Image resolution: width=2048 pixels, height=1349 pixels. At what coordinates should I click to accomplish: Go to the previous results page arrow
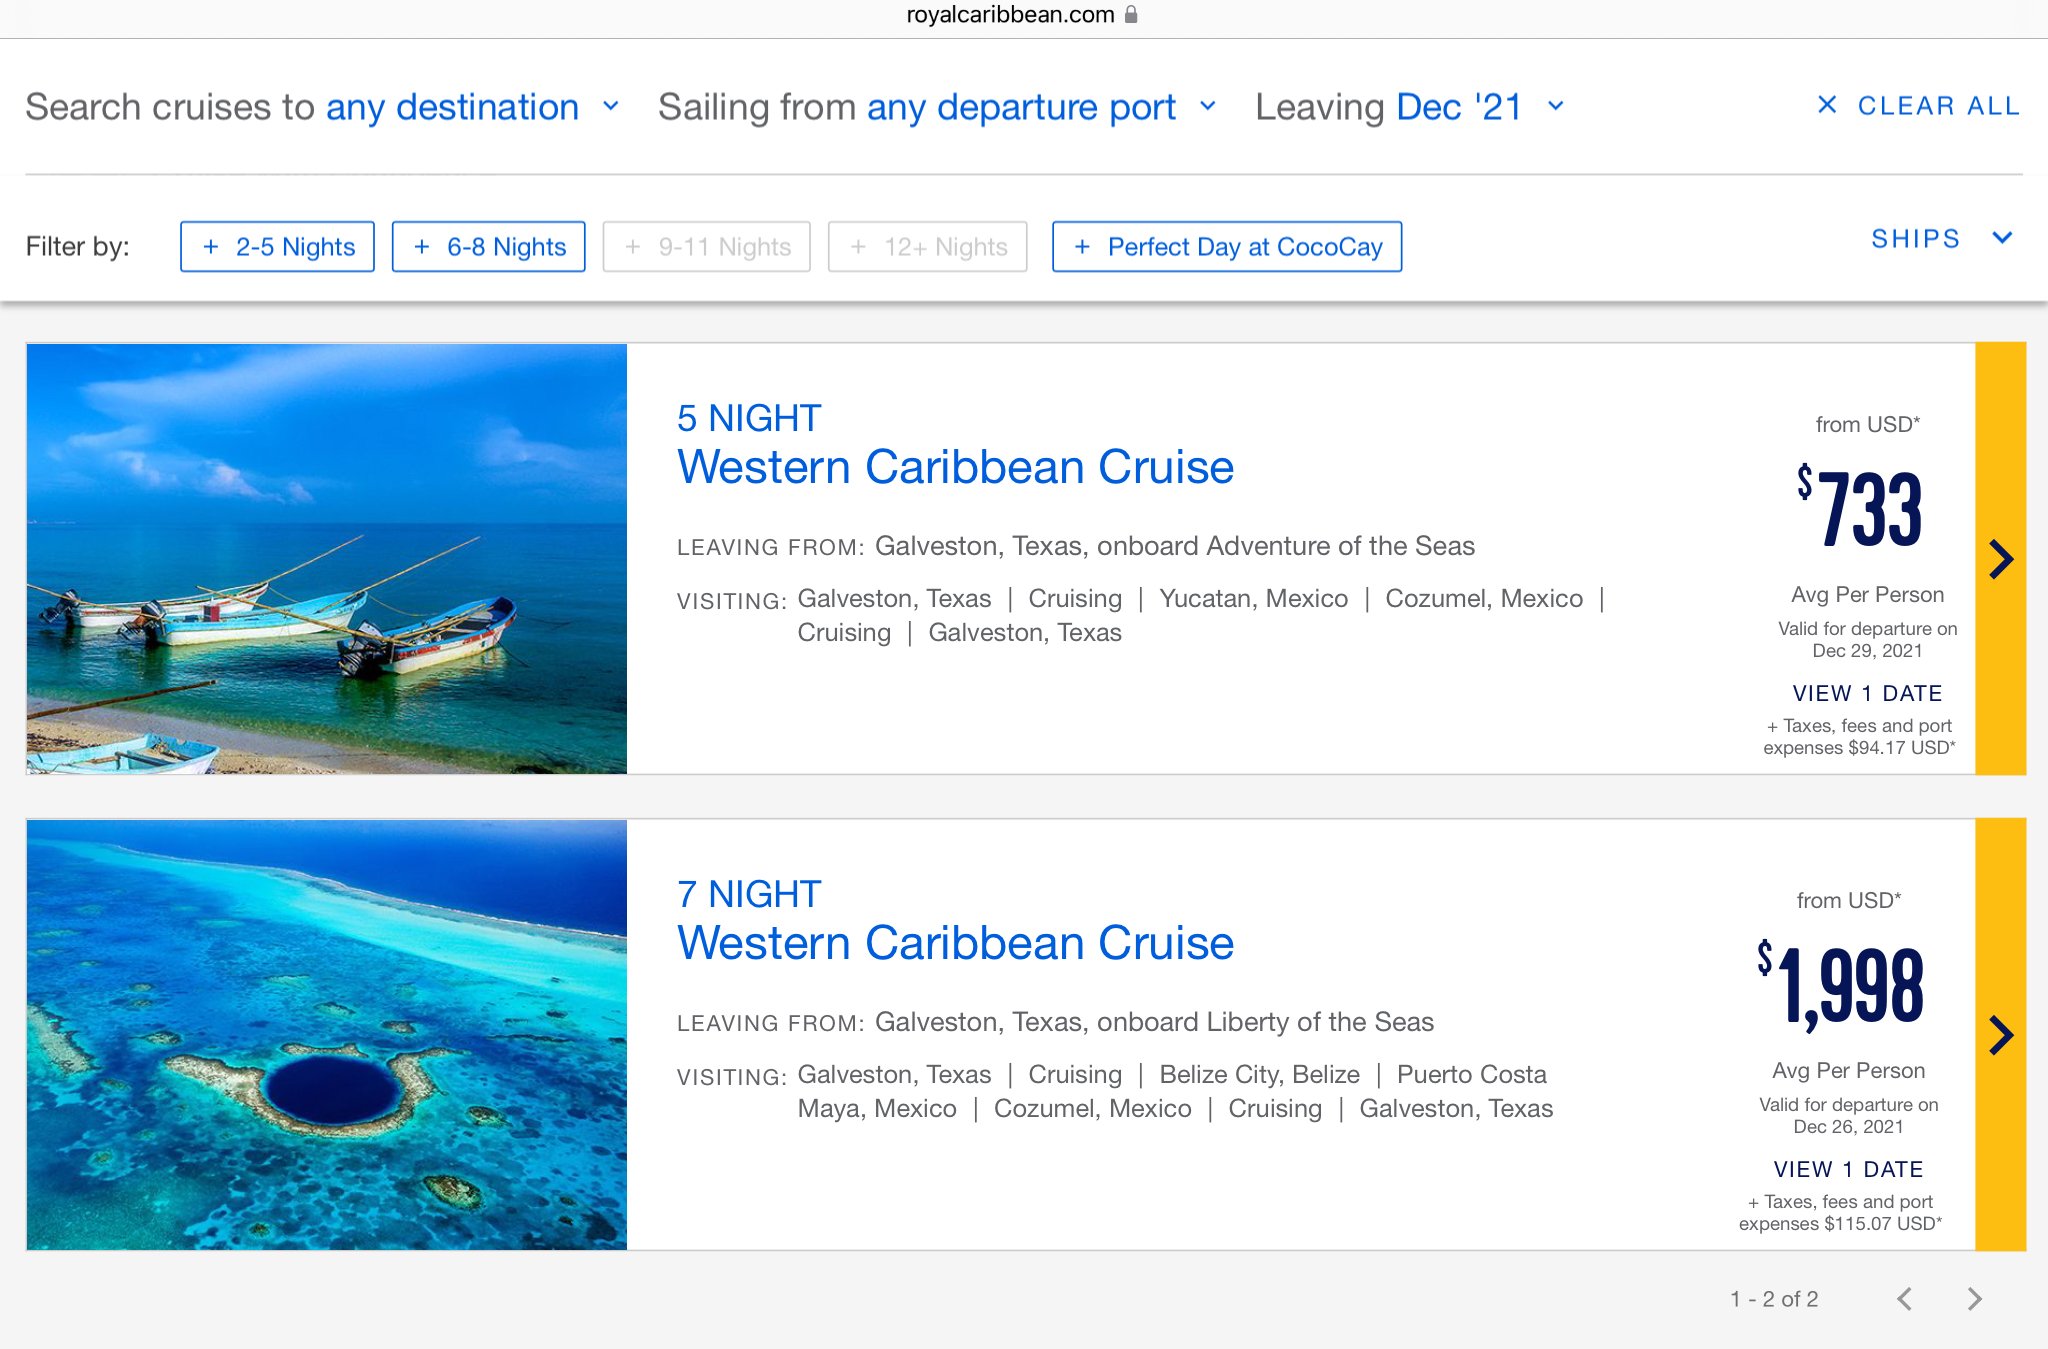click(x=1905, y=1299)
